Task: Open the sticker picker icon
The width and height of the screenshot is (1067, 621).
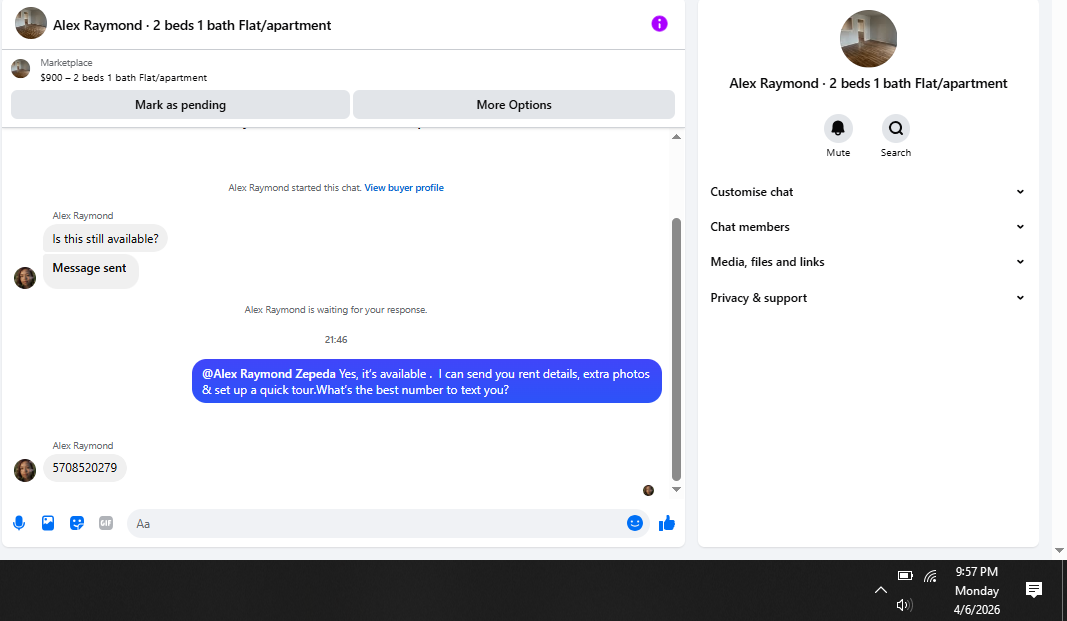Action: point(77,523)
